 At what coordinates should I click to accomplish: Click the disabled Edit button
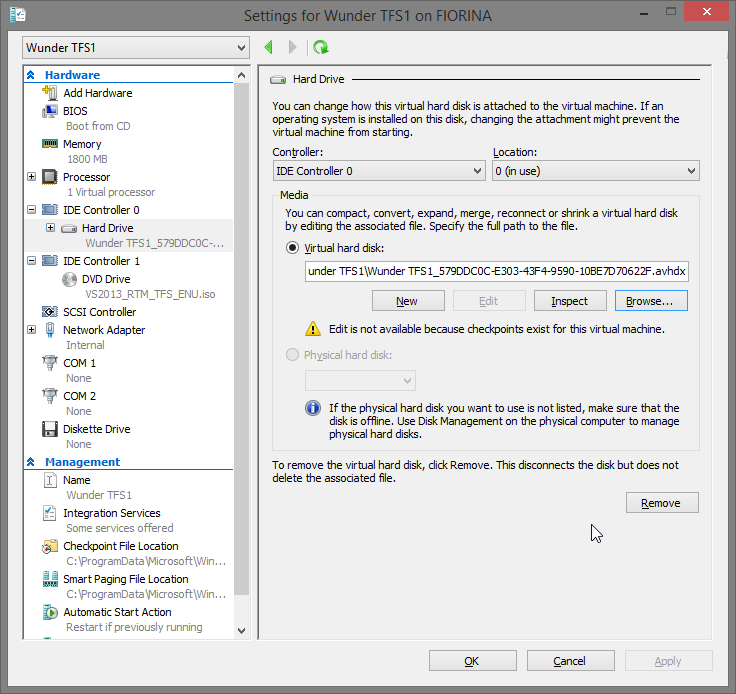click(489, 301)
